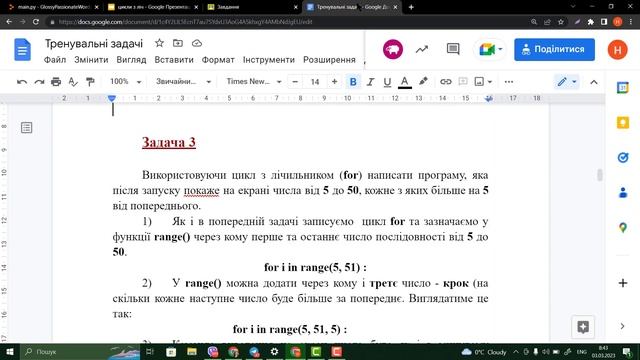The height and width of the screenshot is (360, 640).
Task: Move document using the folder icon
Action: (178, 43)
